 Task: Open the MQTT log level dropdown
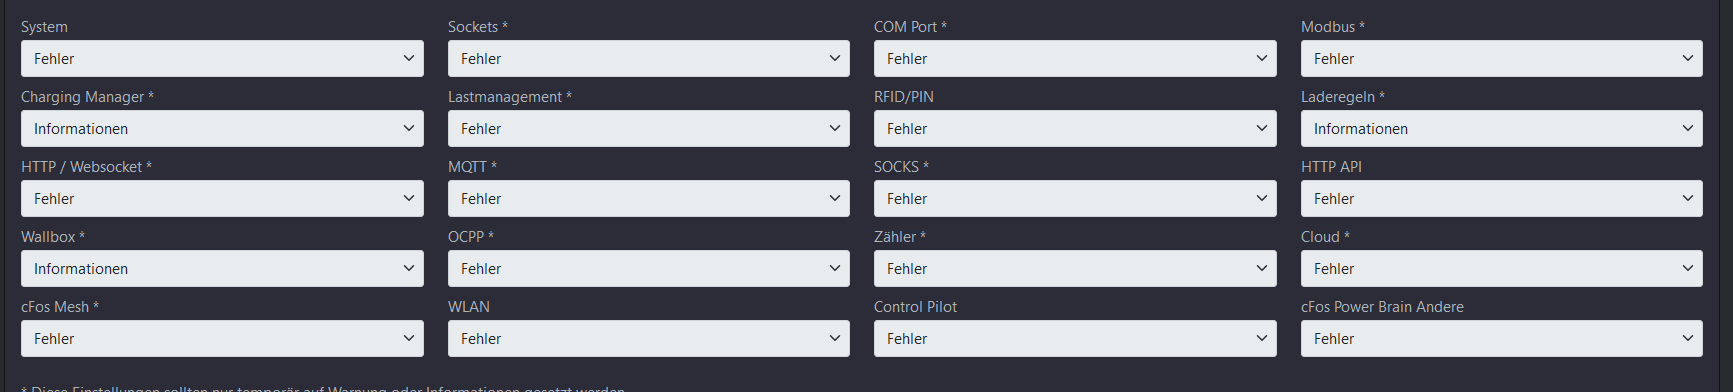[x=649, y=199]
